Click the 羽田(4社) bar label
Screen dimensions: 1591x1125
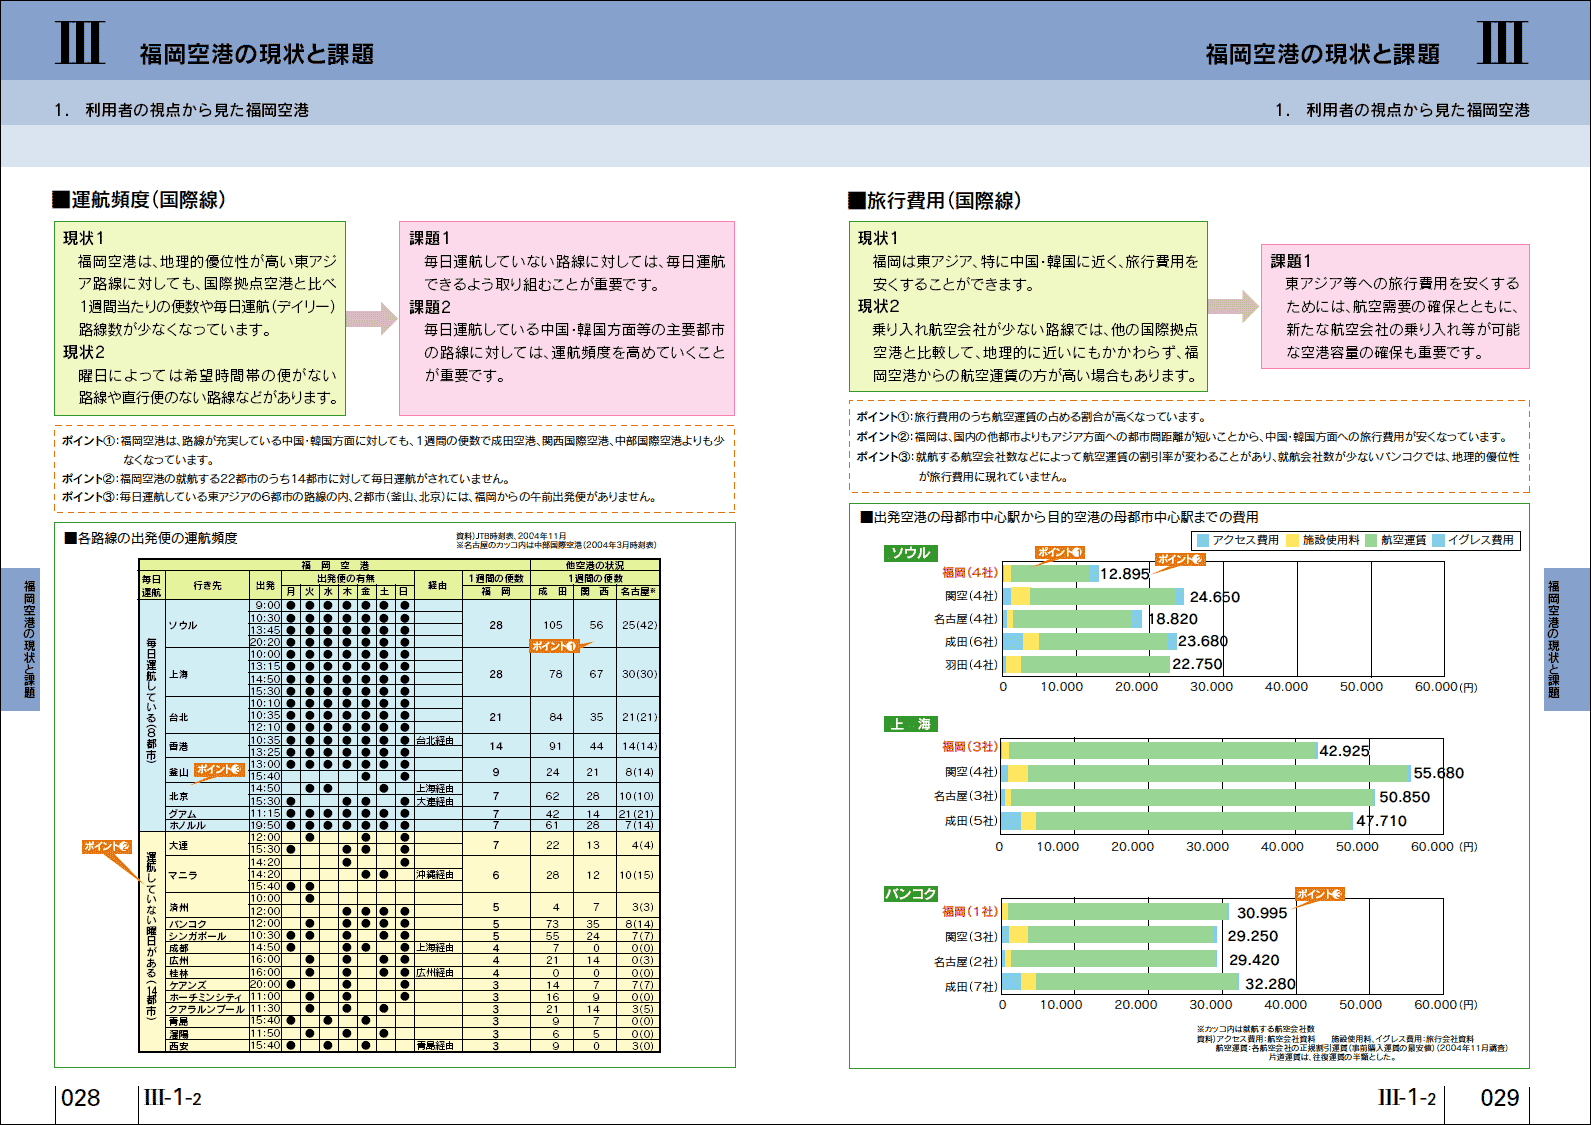[x=971, y=665]
